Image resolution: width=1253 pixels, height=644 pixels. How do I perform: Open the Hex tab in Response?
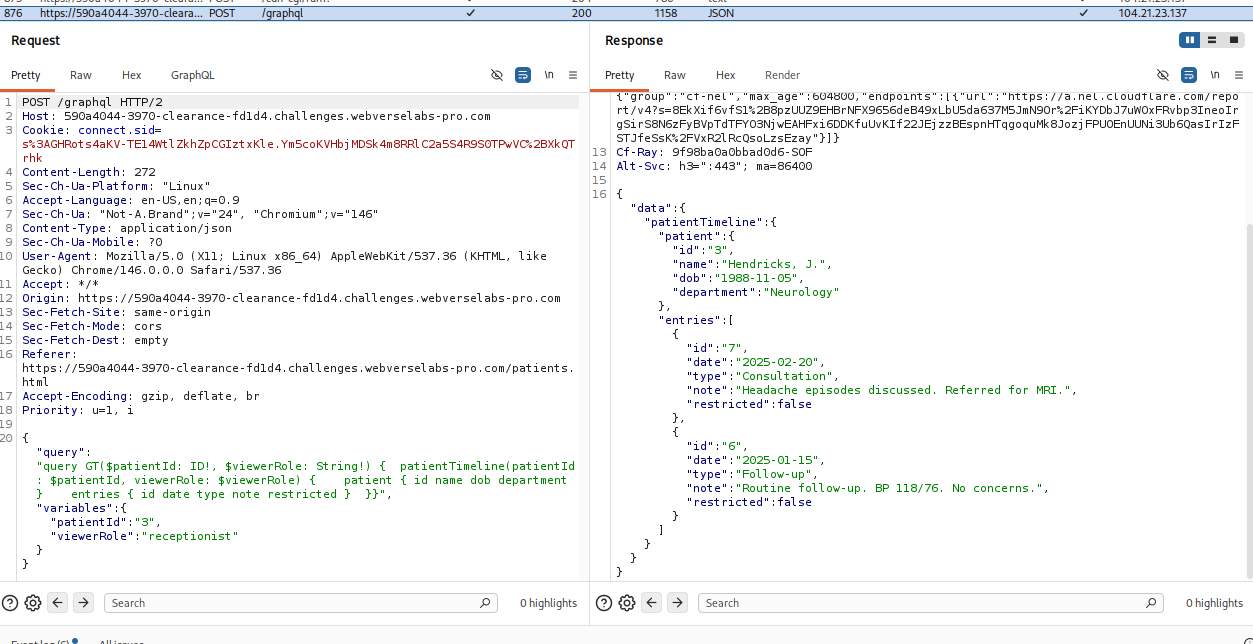(726, 75)
